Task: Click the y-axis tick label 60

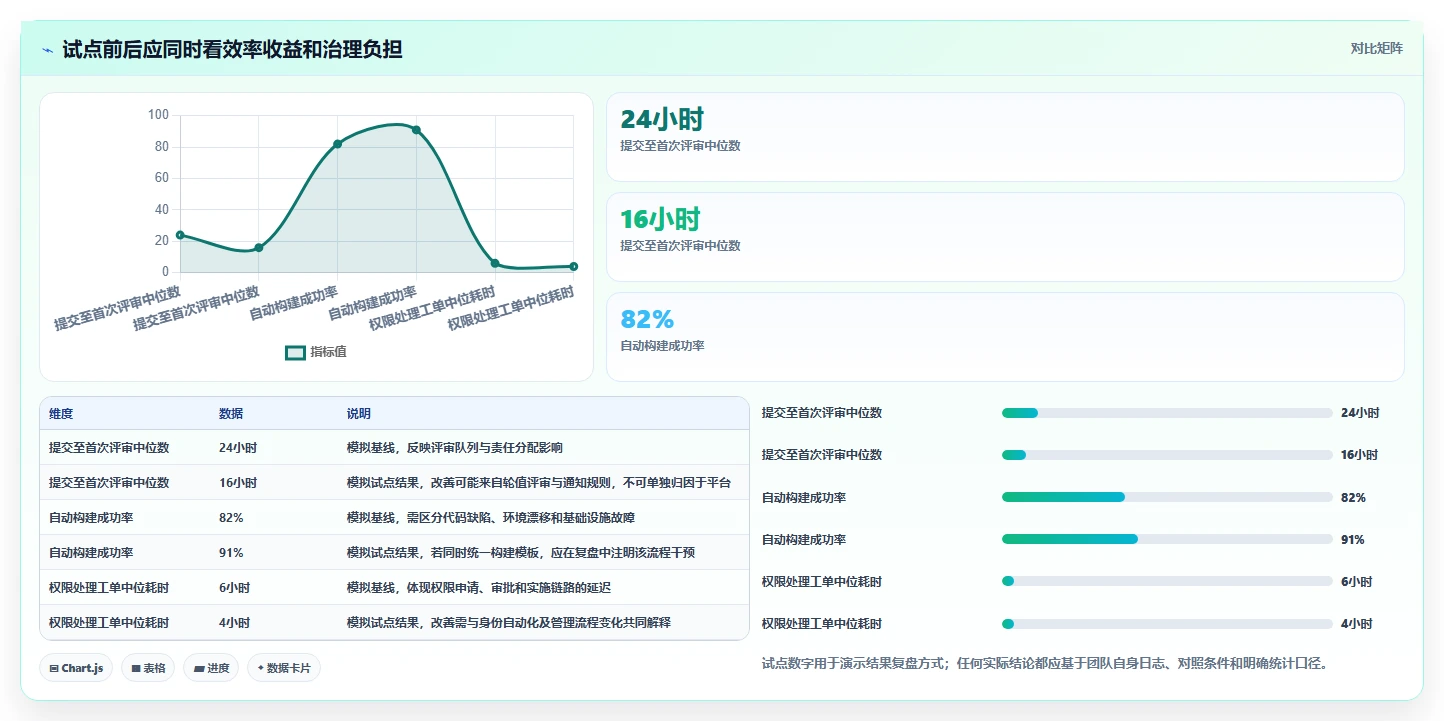Action: point(162,178)
